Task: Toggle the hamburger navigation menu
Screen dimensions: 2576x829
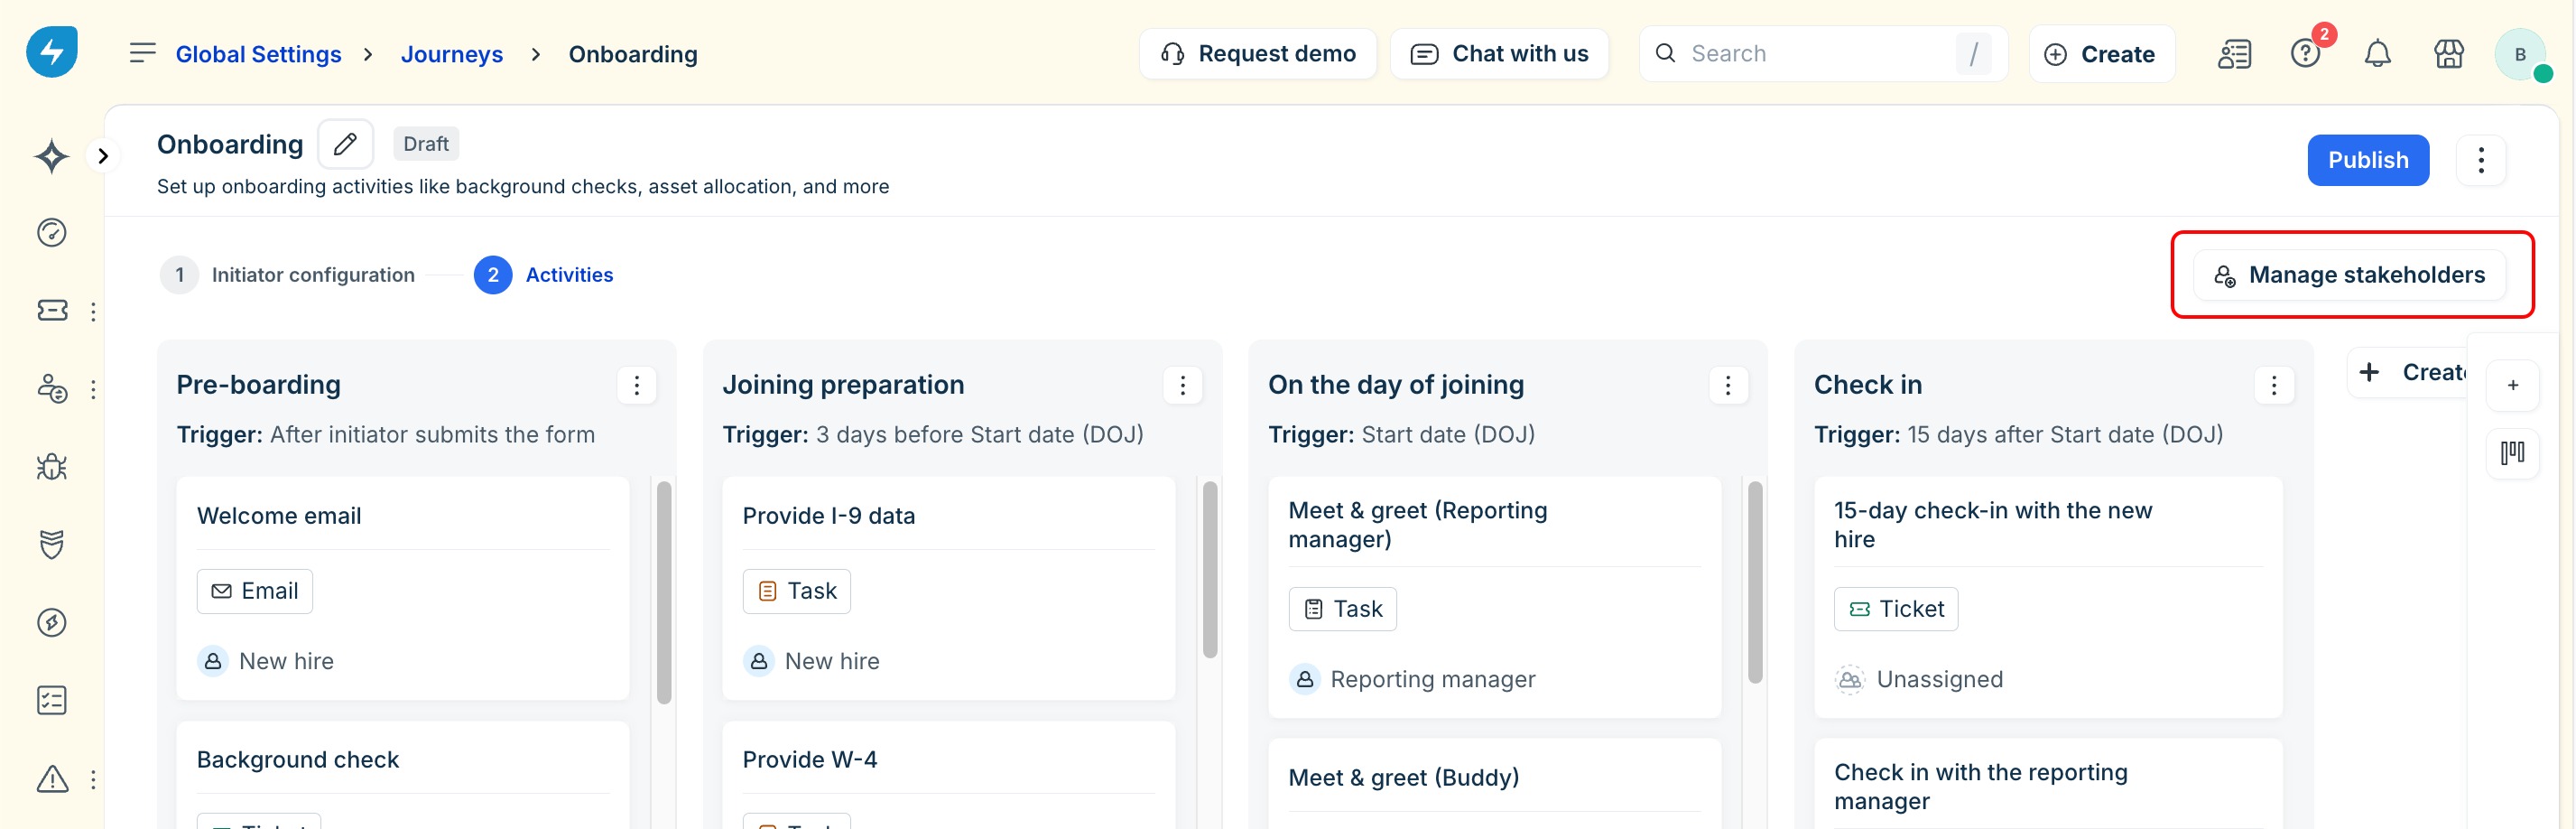Action: [x=143, y=53]
